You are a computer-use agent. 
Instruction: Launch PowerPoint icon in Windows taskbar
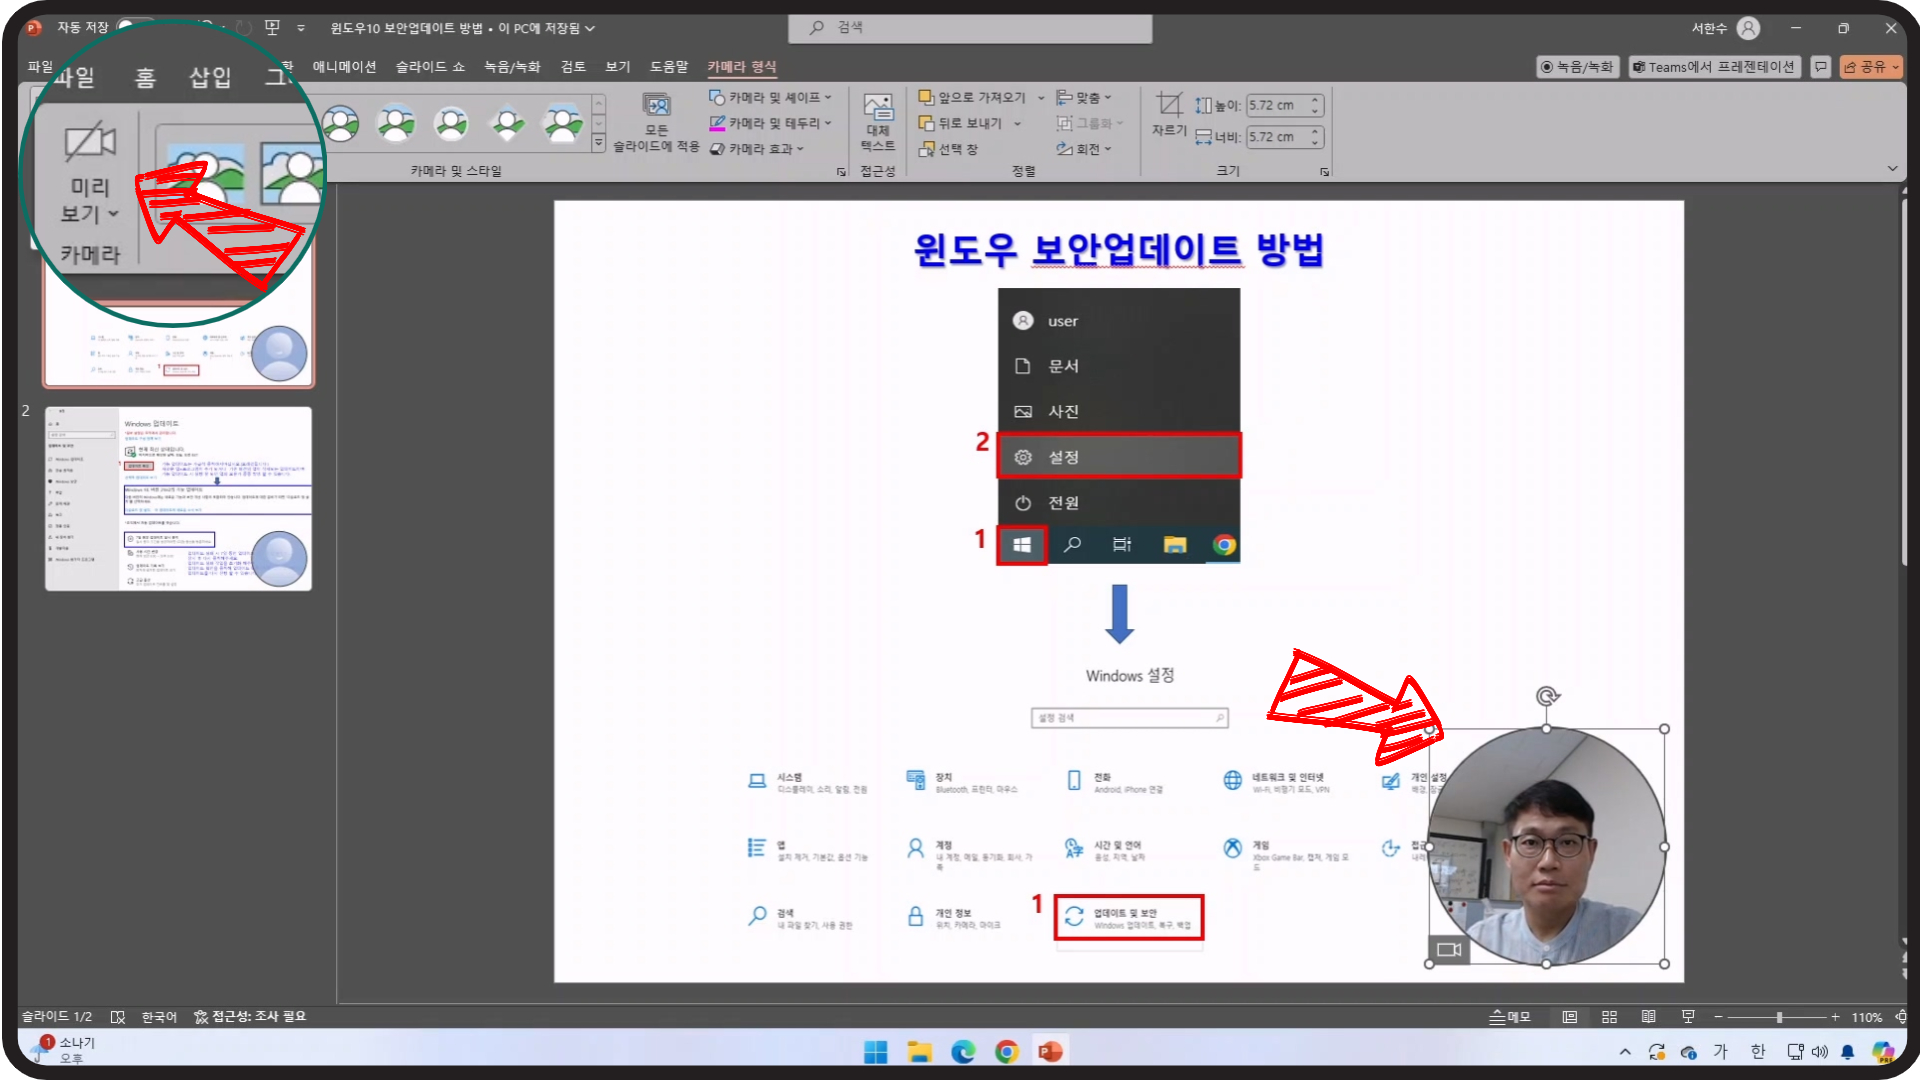tap(1050, 1052)
